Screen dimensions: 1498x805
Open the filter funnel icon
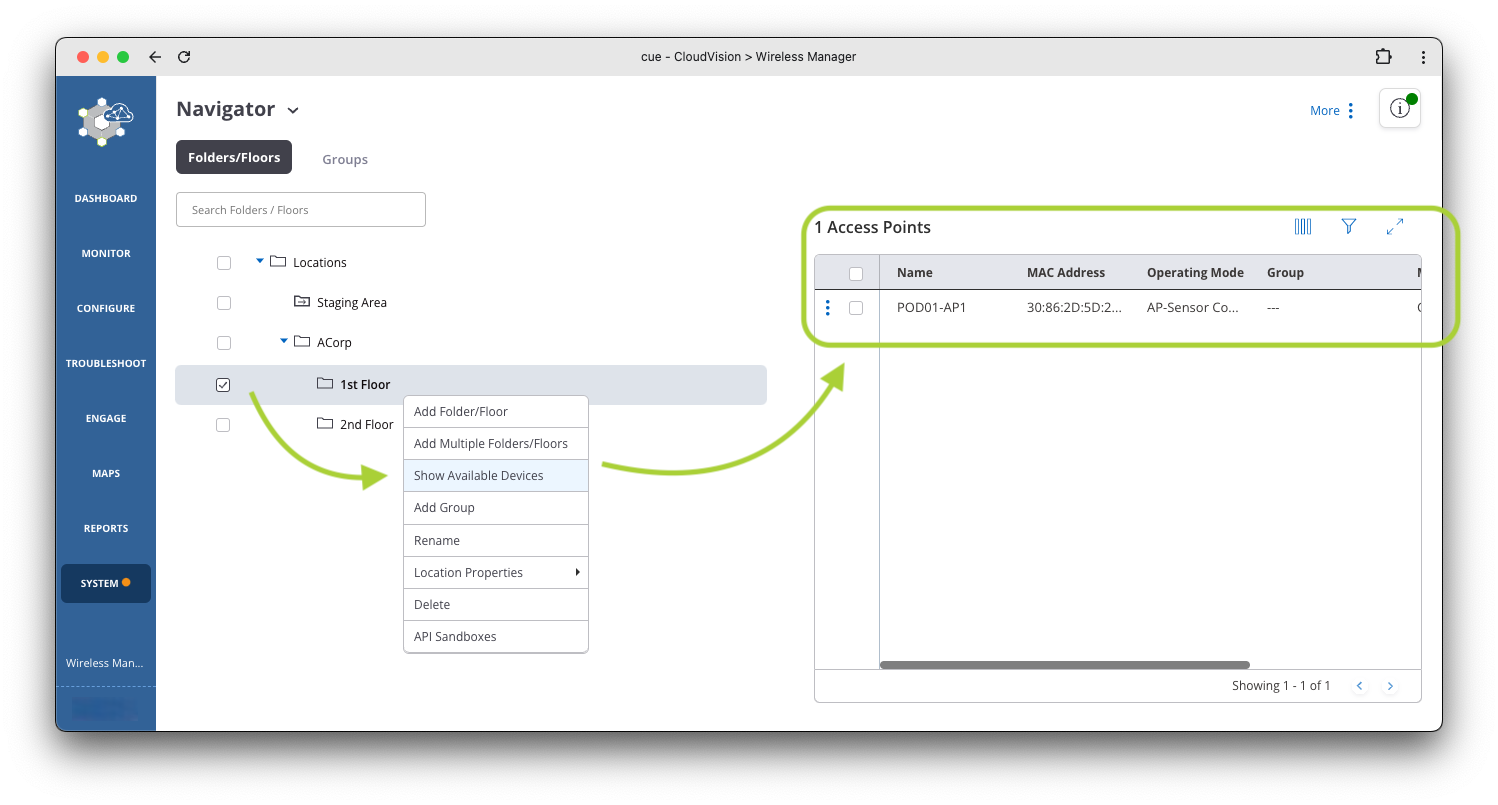click(x=1348, y=227)
